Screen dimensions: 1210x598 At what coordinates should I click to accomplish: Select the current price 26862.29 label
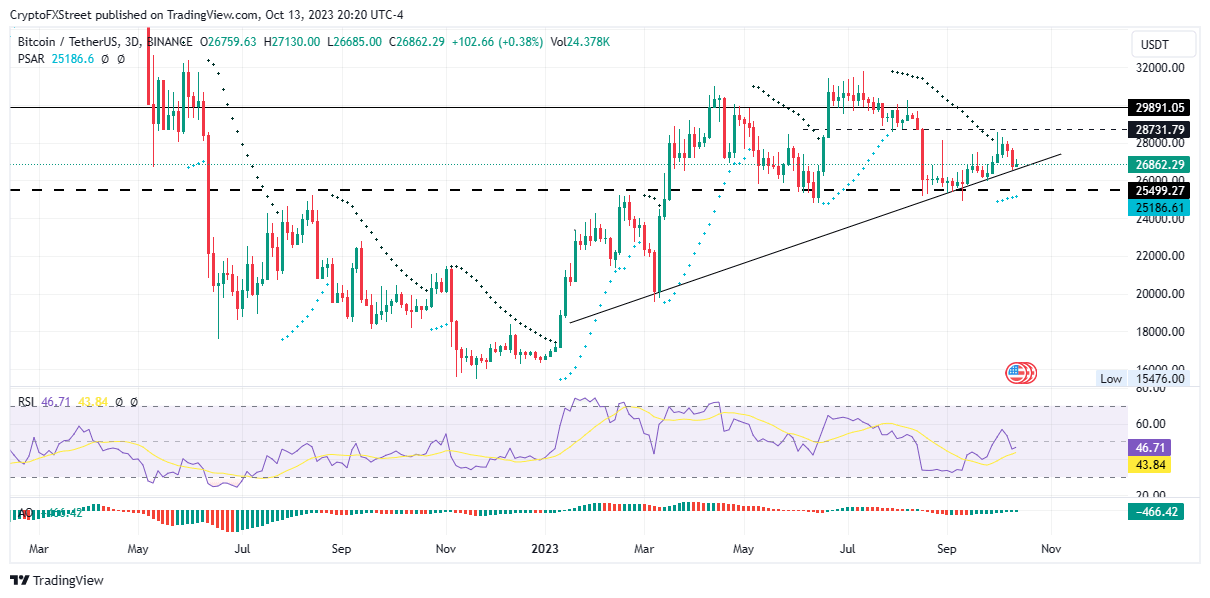tap(1159, 165)
